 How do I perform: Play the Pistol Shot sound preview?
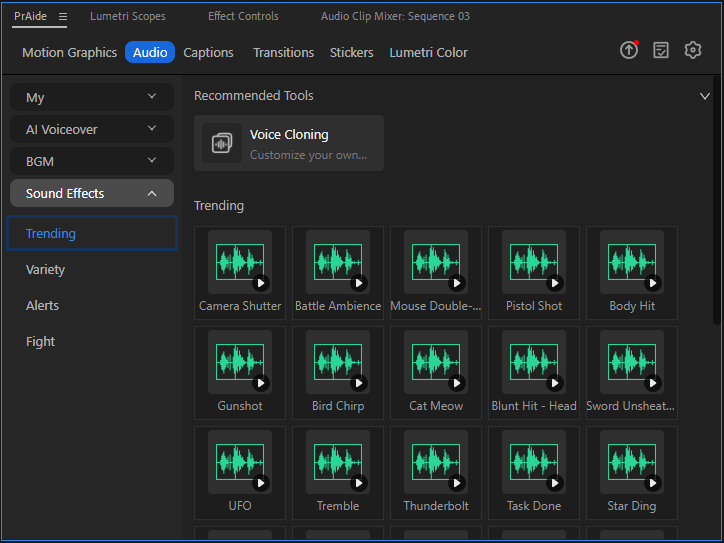(x=555, y=283)
